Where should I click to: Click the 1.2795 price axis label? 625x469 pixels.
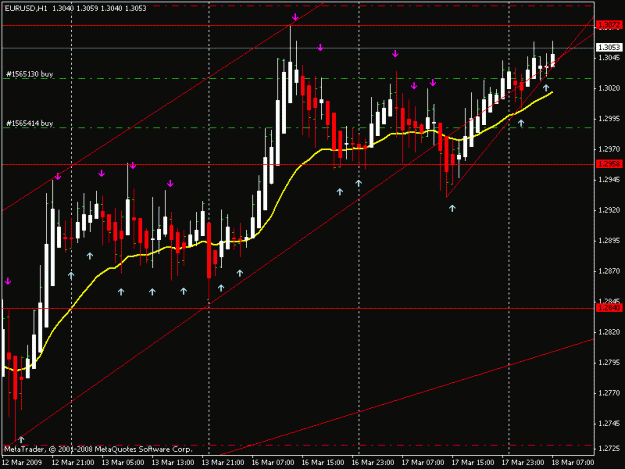tap(609, 363)
